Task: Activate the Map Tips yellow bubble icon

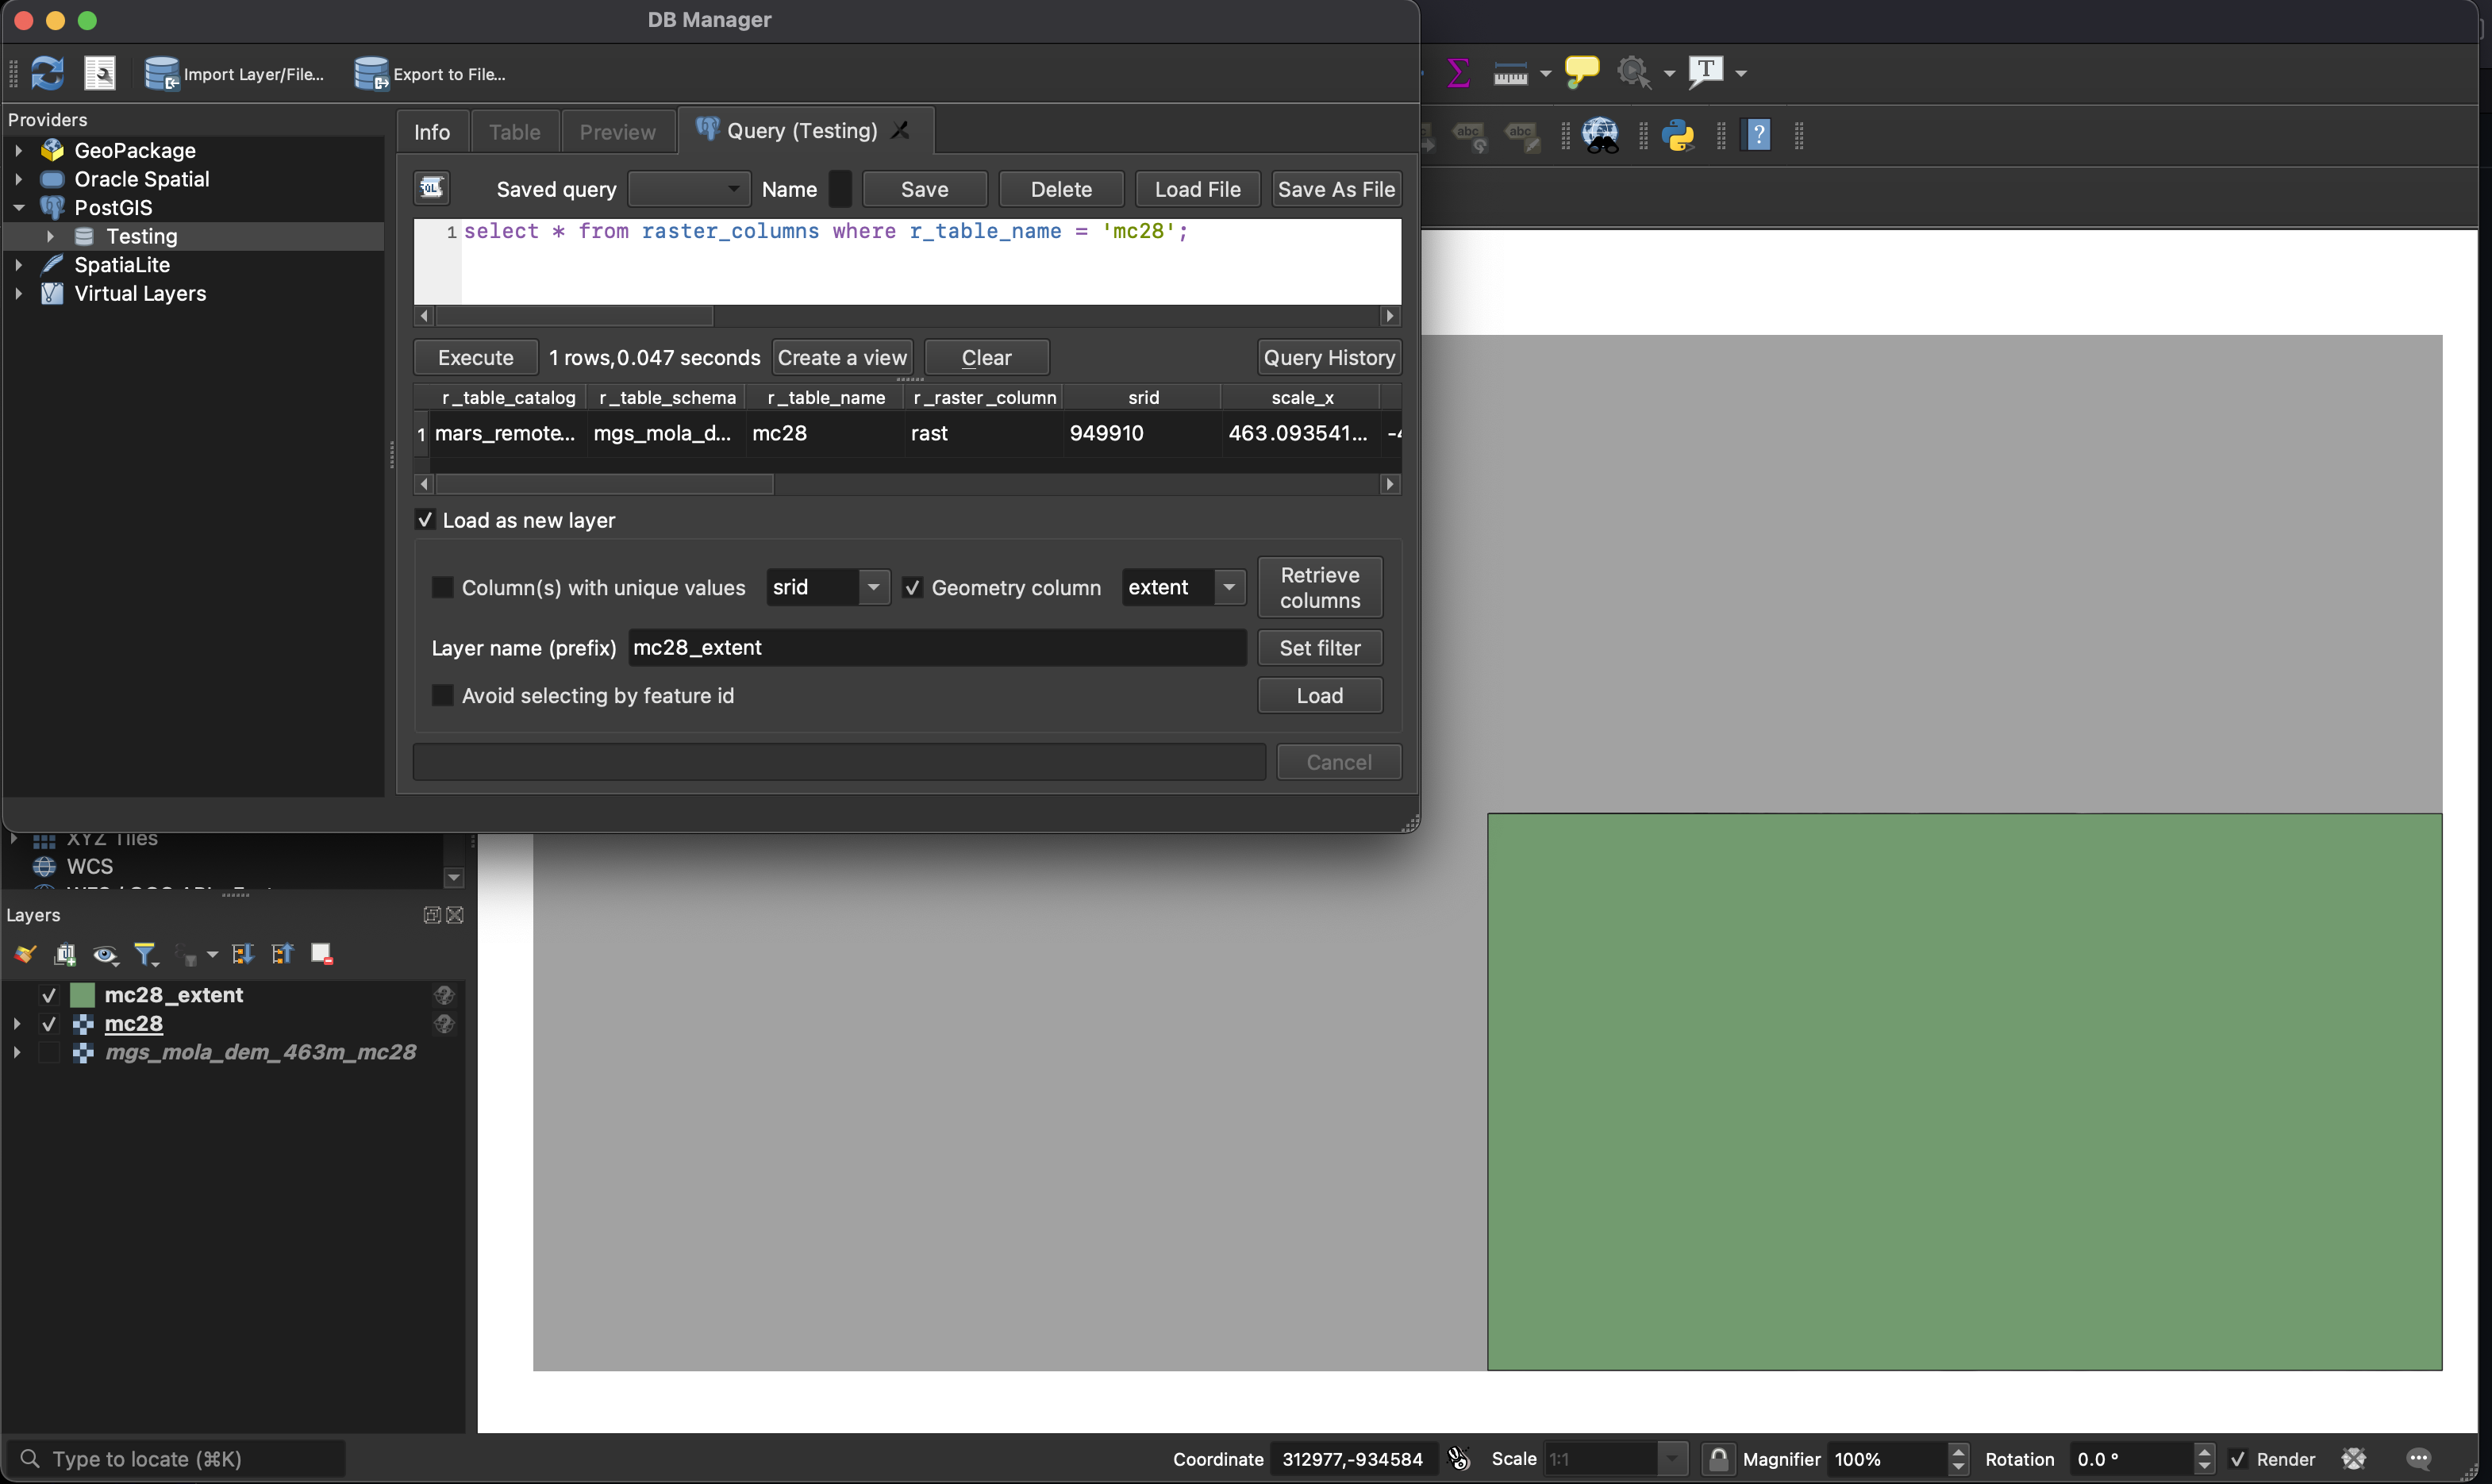Action: coord(1581,72)
